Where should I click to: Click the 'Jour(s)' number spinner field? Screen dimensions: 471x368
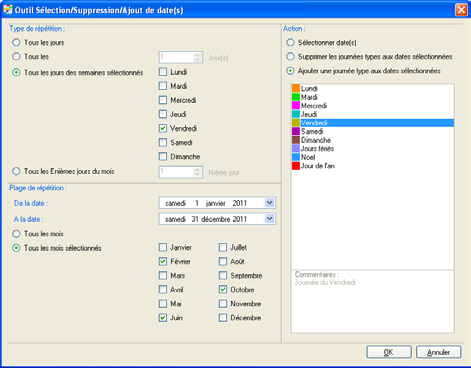(x=180, y=57)
